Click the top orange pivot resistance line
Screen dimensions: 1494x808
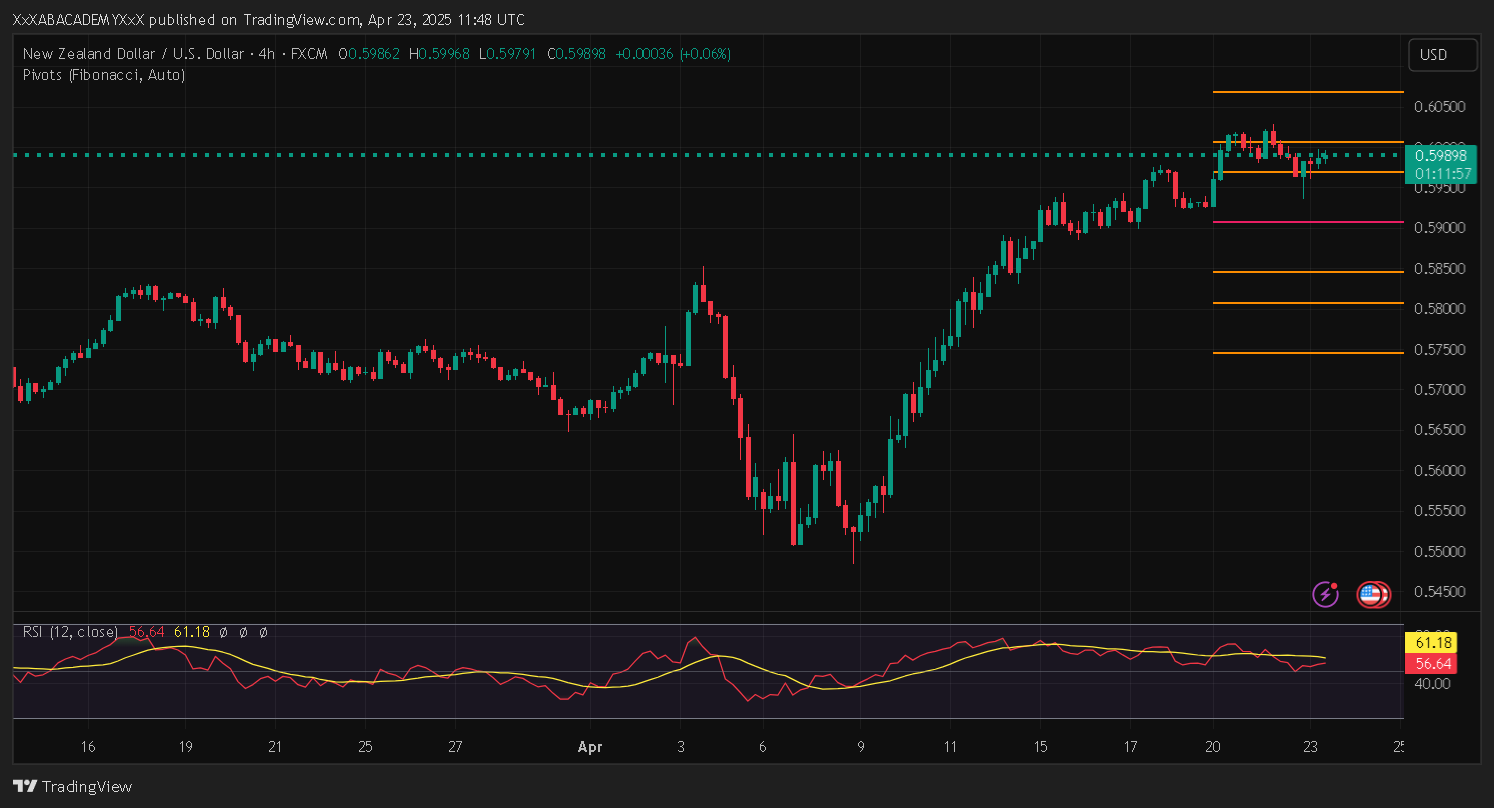tap(1306, 92)
